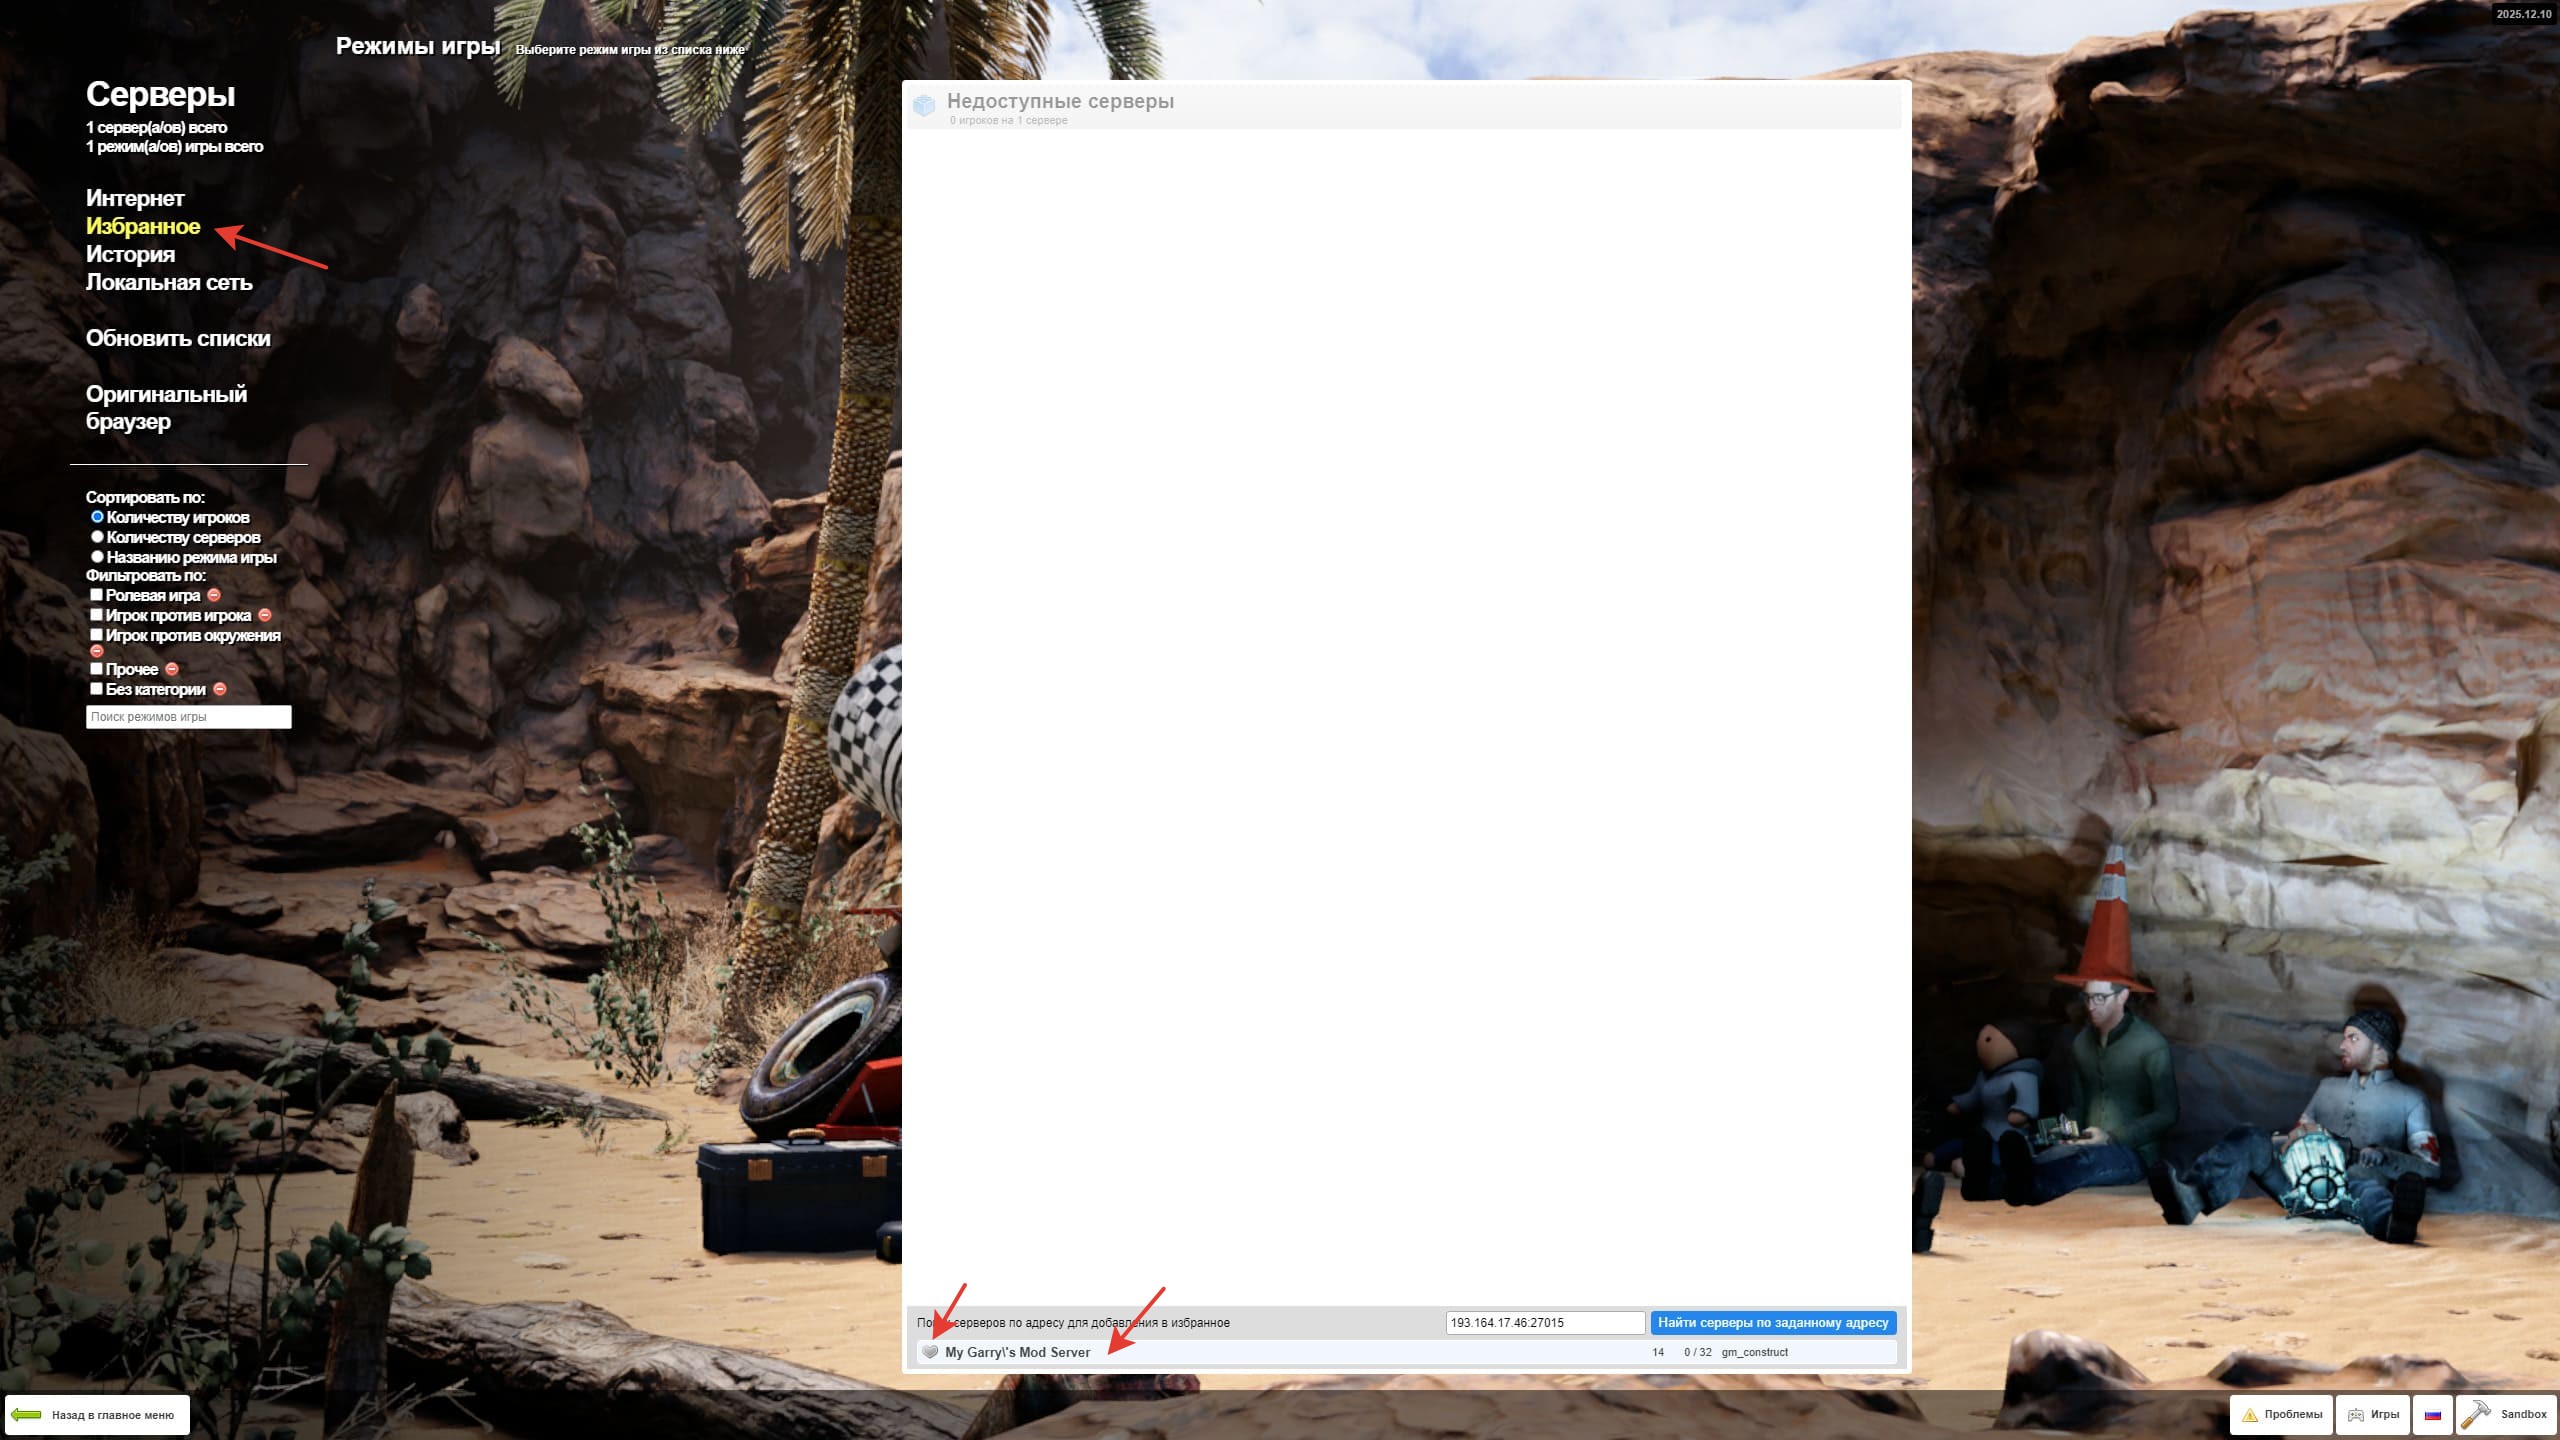The width and height of the screenshot is (2560, 1440).
Task: Enable the Ролевая игра filter checkbox
Action: [x=96, y=595]
